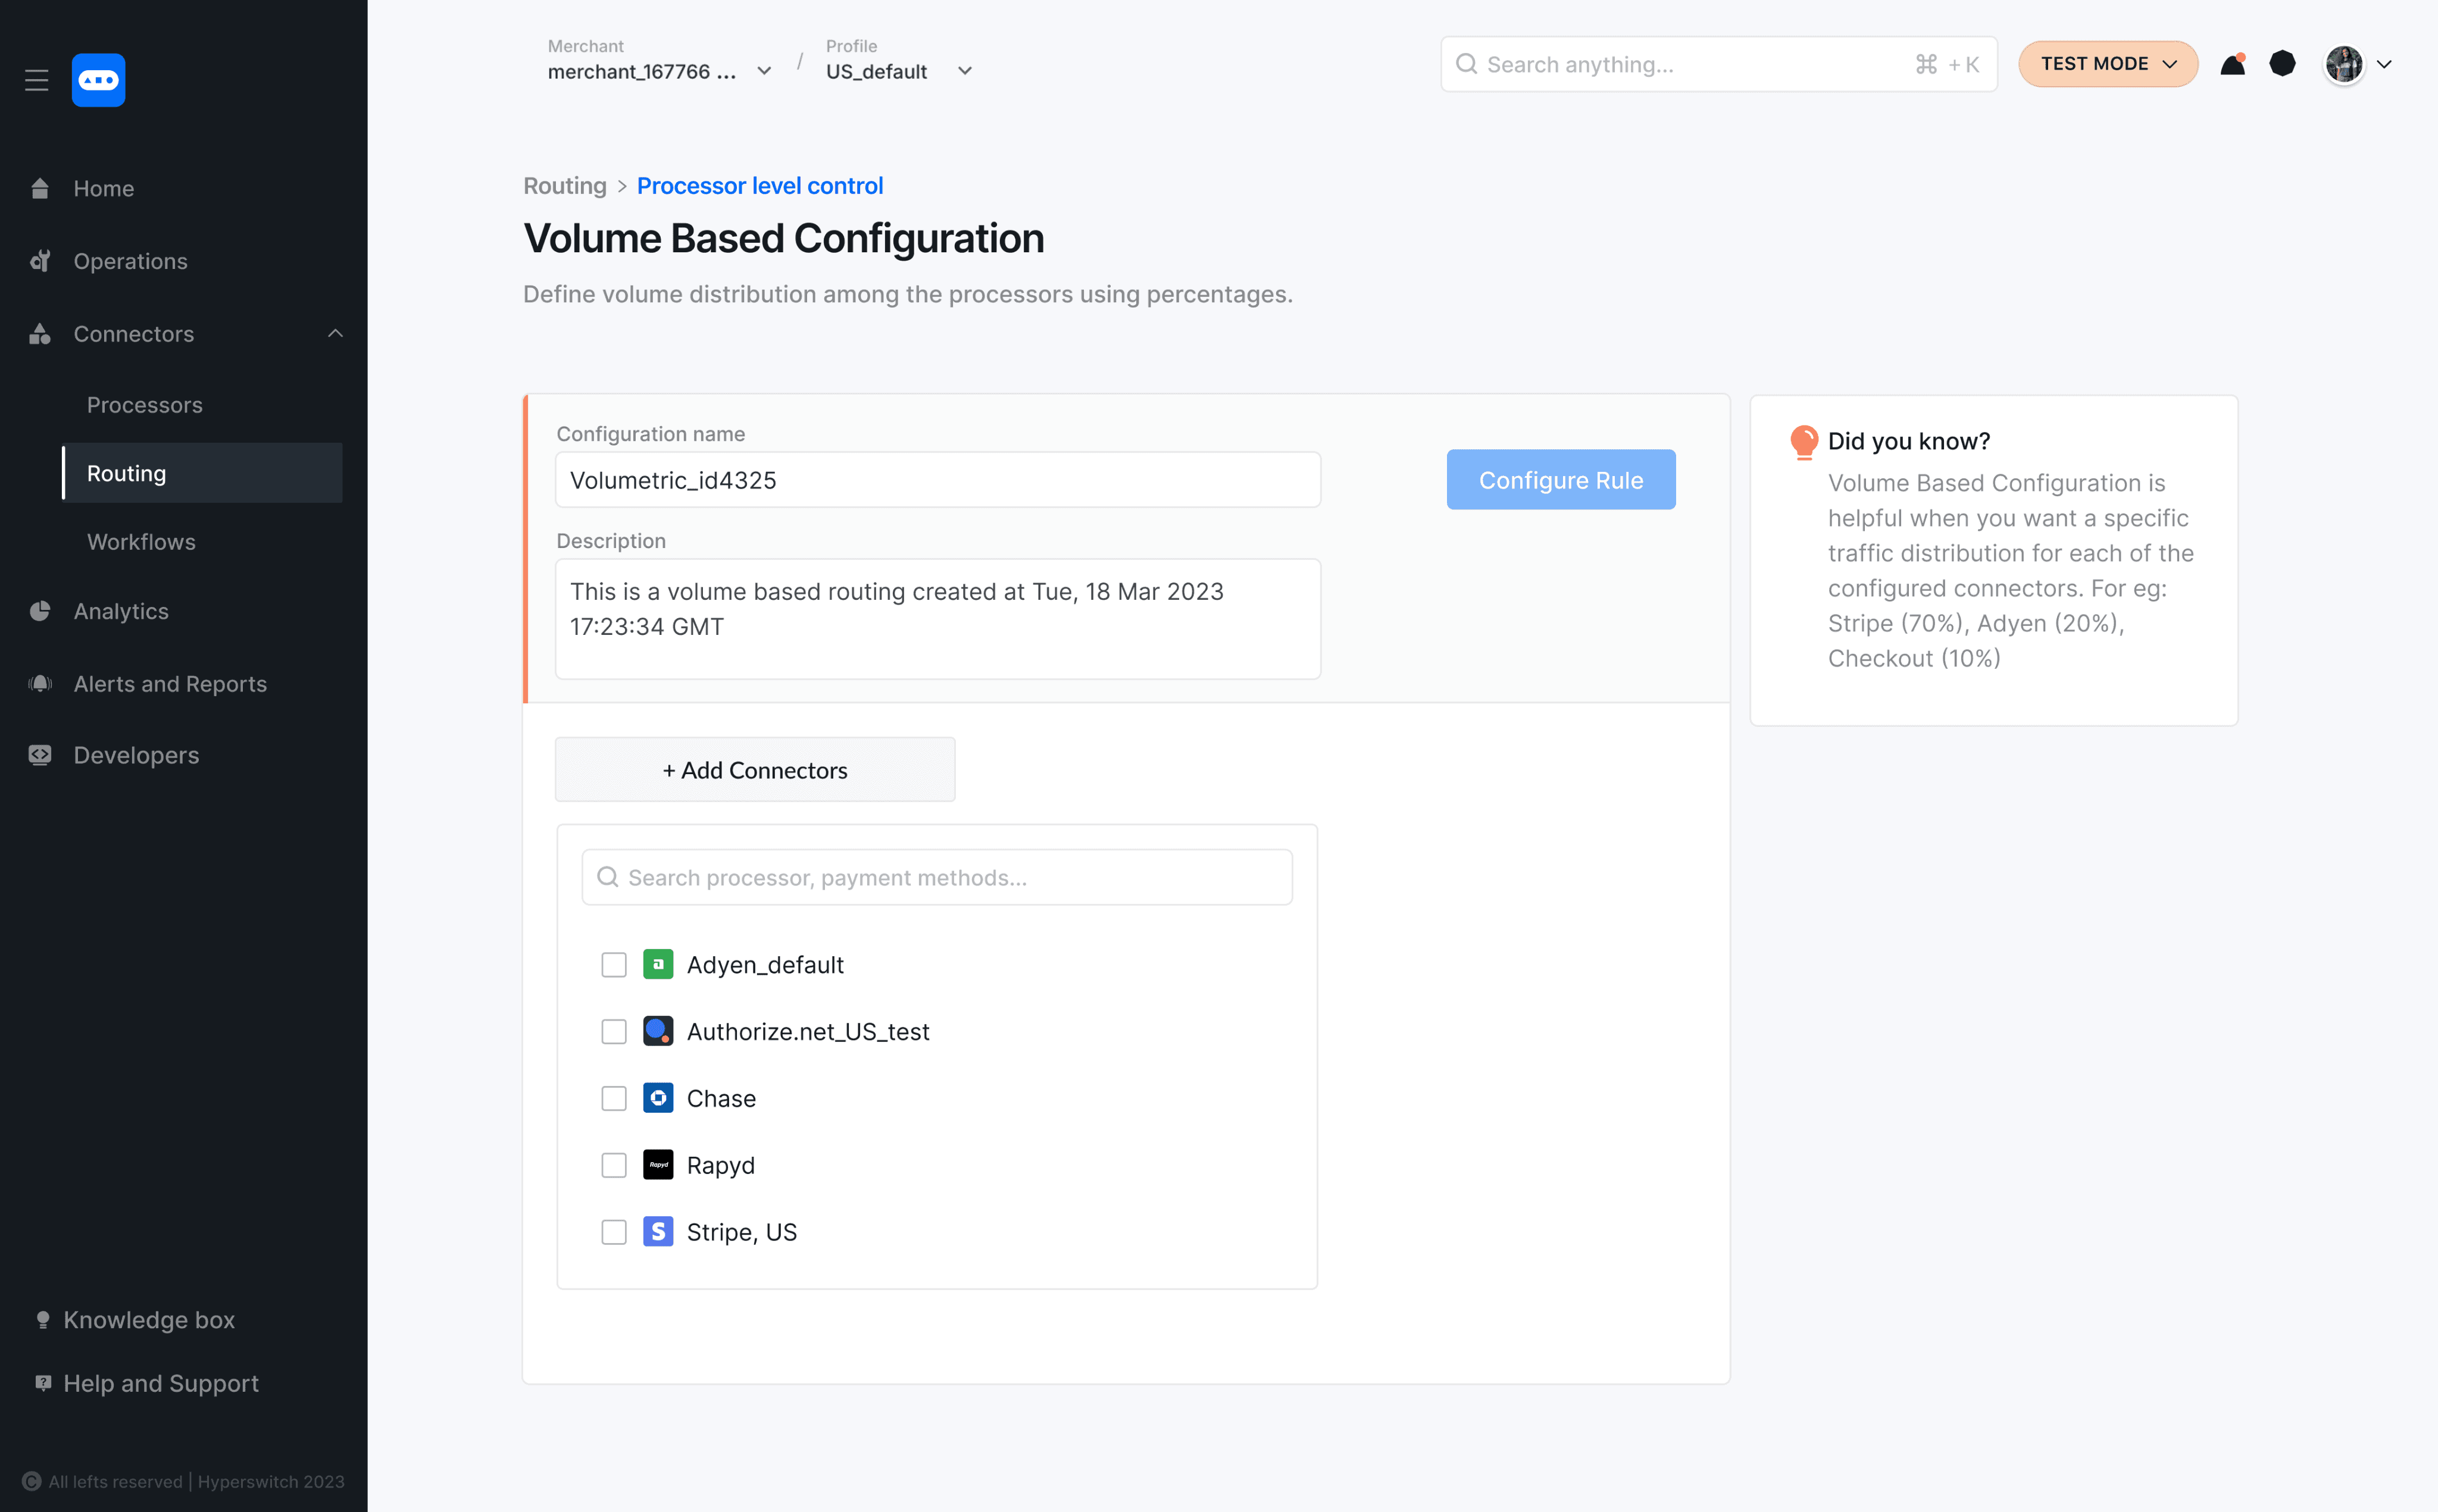Click the Hyperswitch blue logo
This screenshot has height=1512, width=2438.
coord(98,80)
